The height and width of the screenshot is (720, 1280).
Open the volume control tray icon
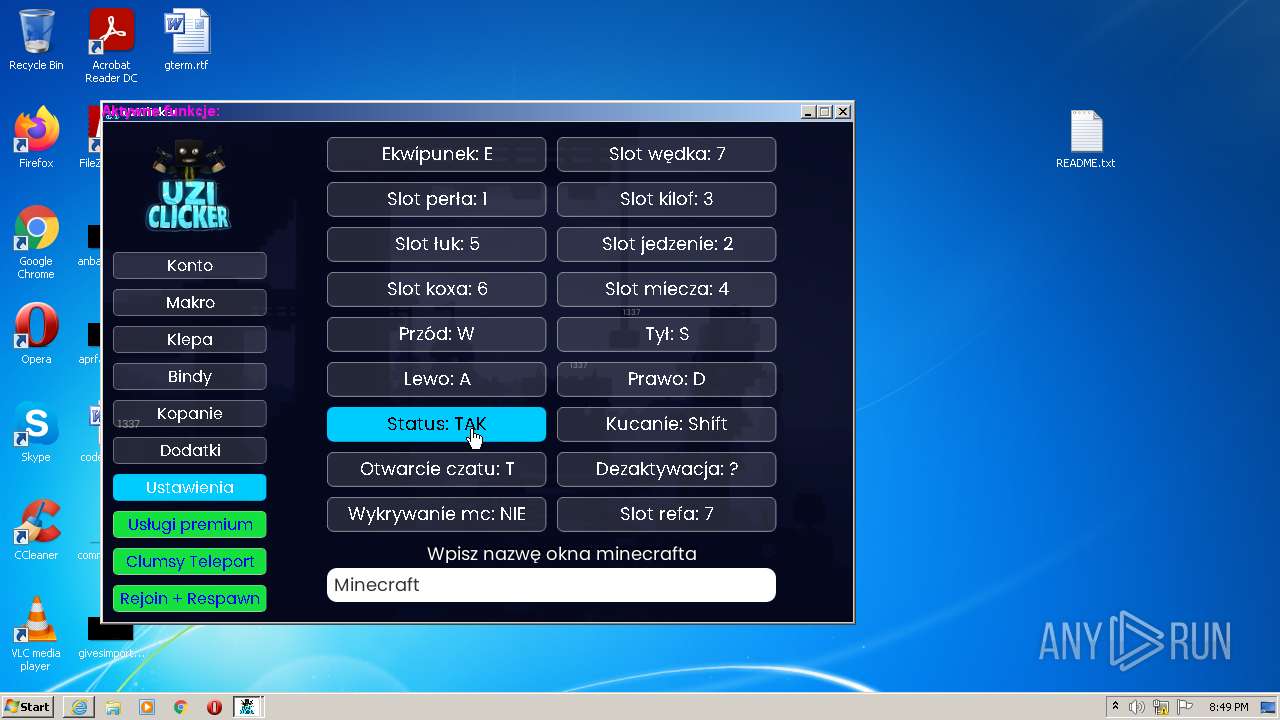(x=1137, y=707)
